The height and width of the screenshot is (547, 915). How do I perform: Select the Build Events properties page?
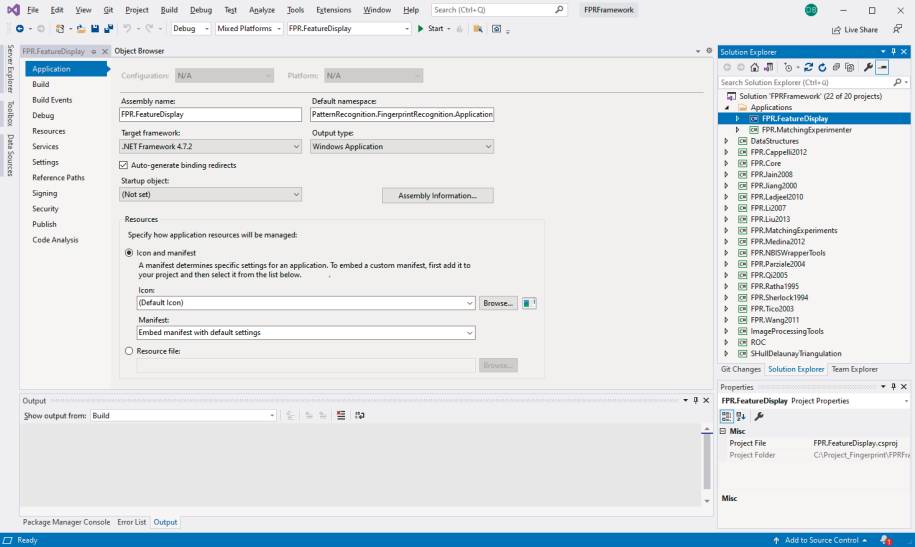click(52, 100)
